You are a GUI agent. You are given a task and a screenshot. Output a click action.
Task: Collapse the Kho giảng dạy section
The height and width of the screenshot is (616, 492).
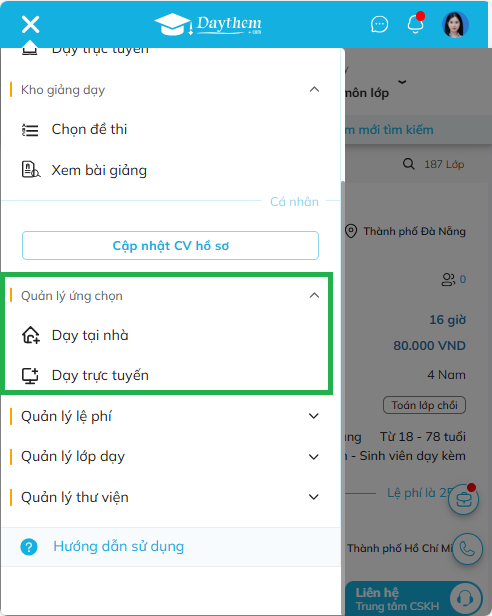coord(314,90)
